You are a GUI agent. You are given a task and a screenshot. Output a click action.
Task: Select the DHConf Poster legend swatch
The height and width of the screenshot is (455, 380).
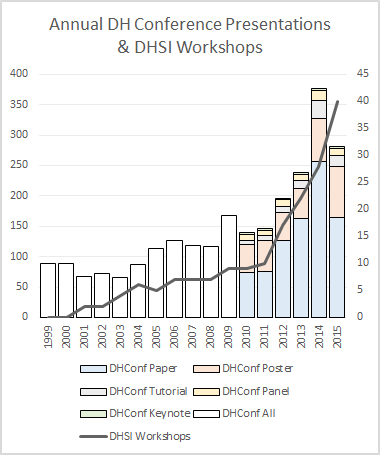[x=206, y=369]
